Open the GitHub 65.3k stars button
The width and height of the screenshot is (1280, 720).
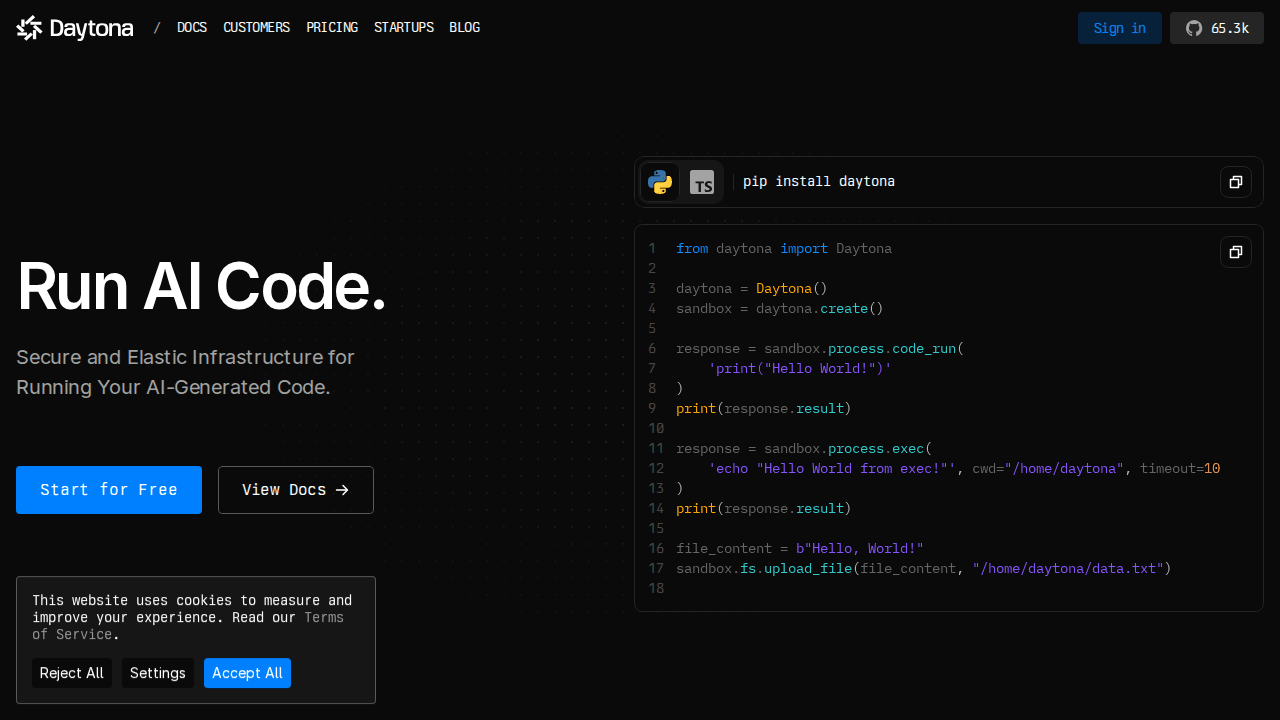(x=1216, y=28)
